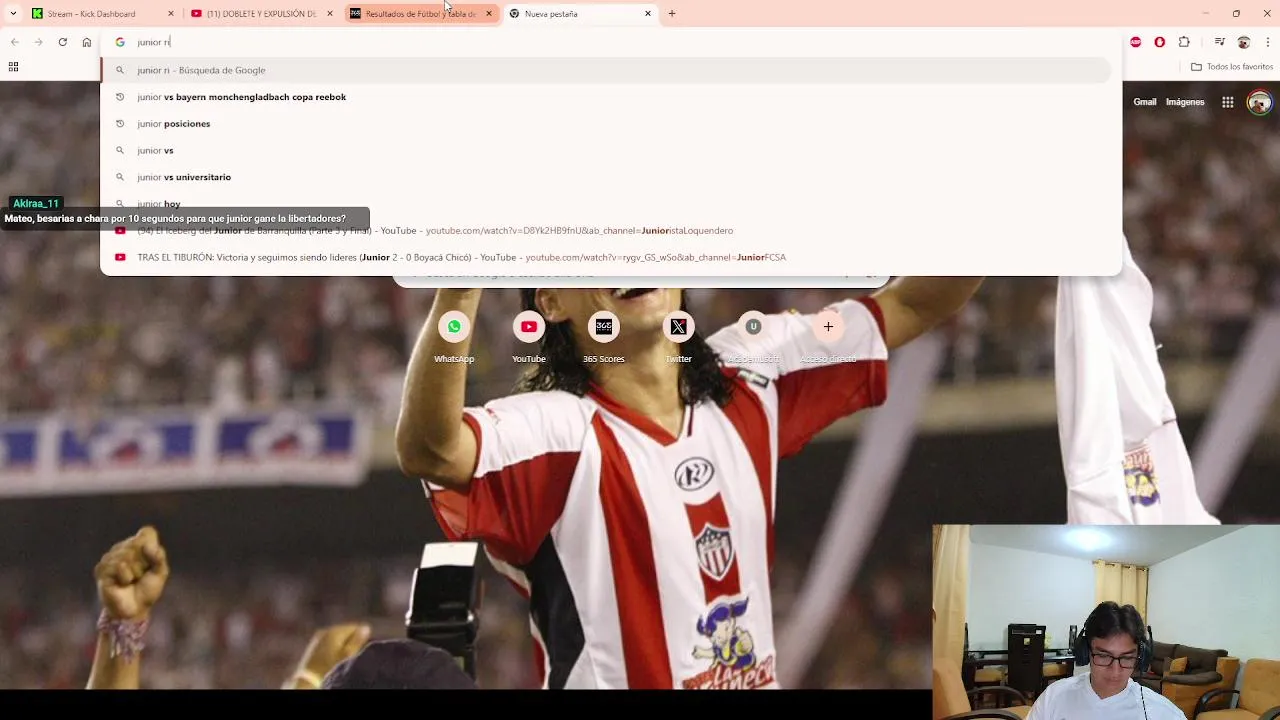Open the Extensions puzzle menu

1185,42
